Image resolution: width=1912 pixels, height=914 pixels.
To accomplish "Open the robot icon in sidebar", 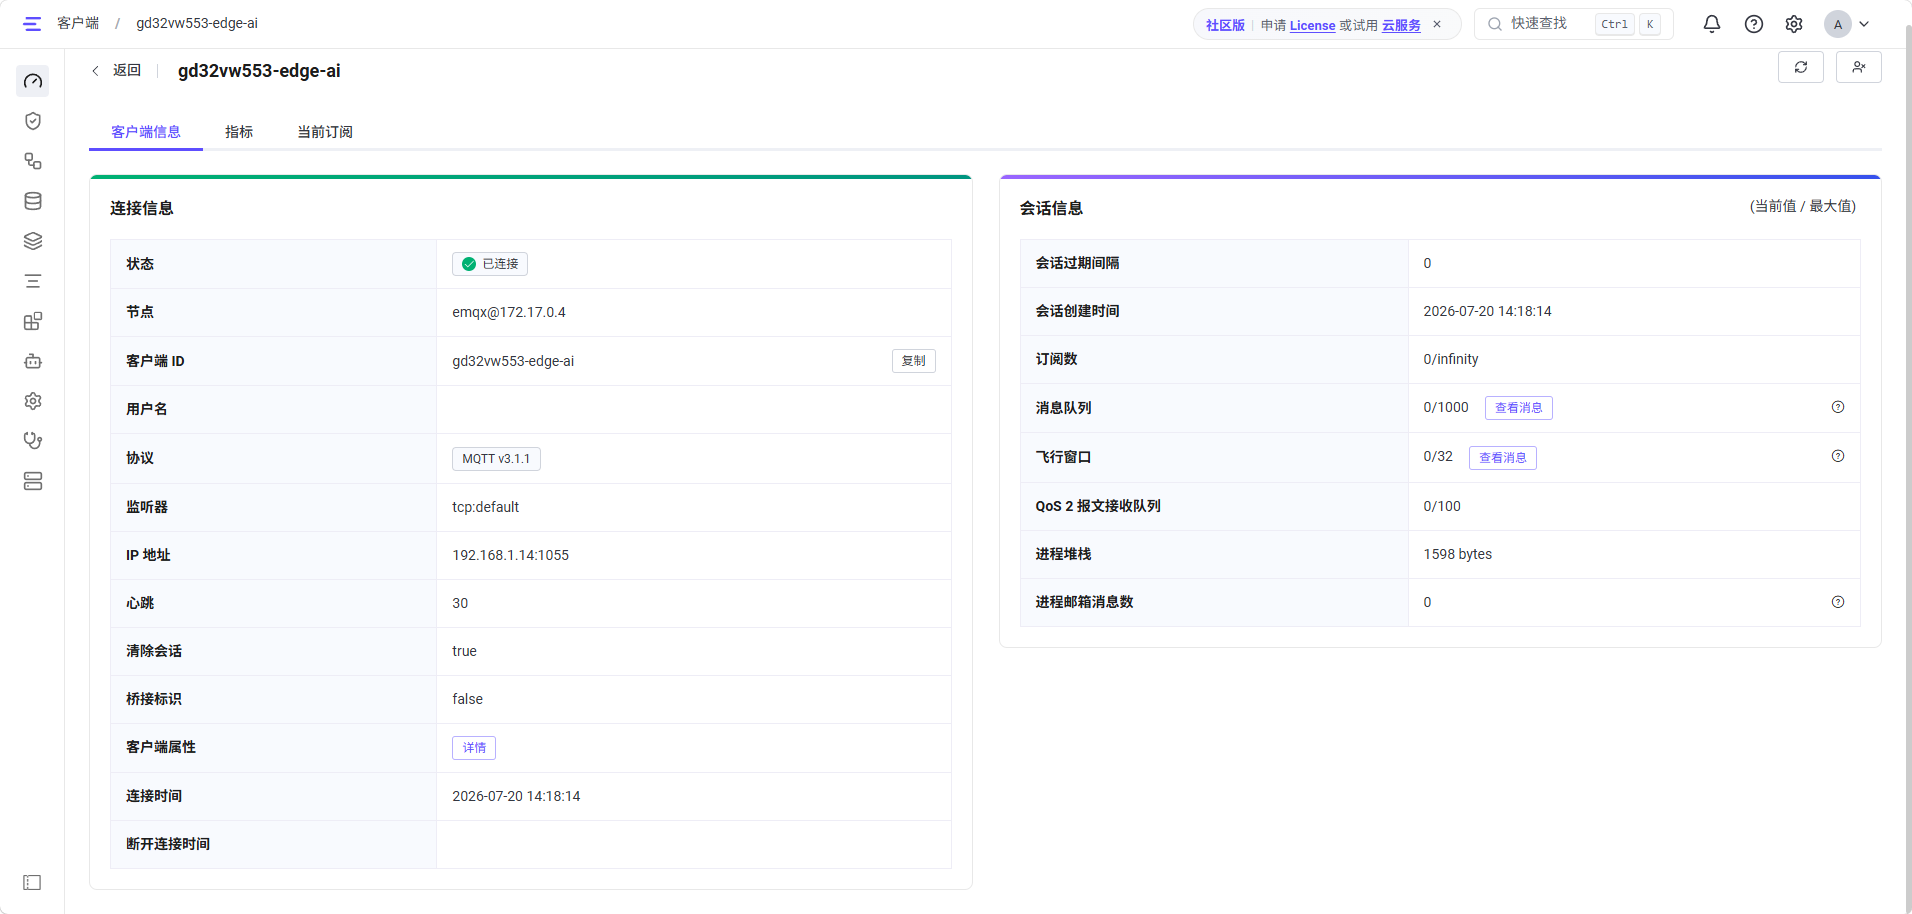I will pos(33,361).
